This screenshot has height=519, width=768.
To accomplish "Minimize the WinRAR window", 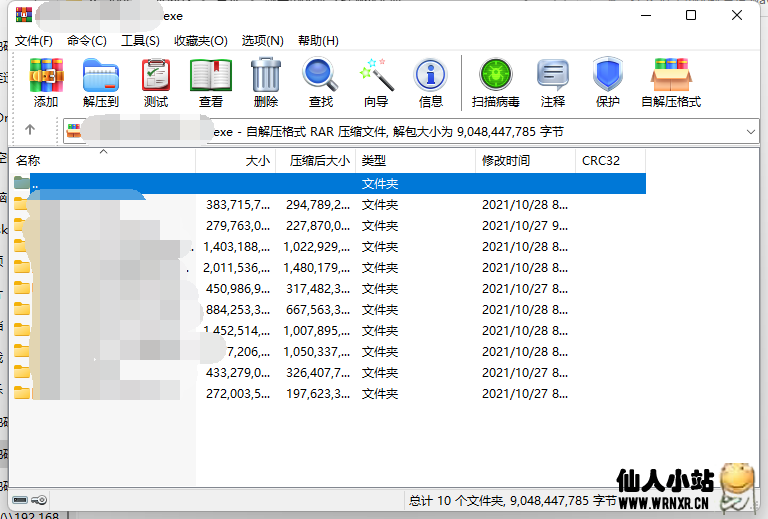I will point(646,16).
